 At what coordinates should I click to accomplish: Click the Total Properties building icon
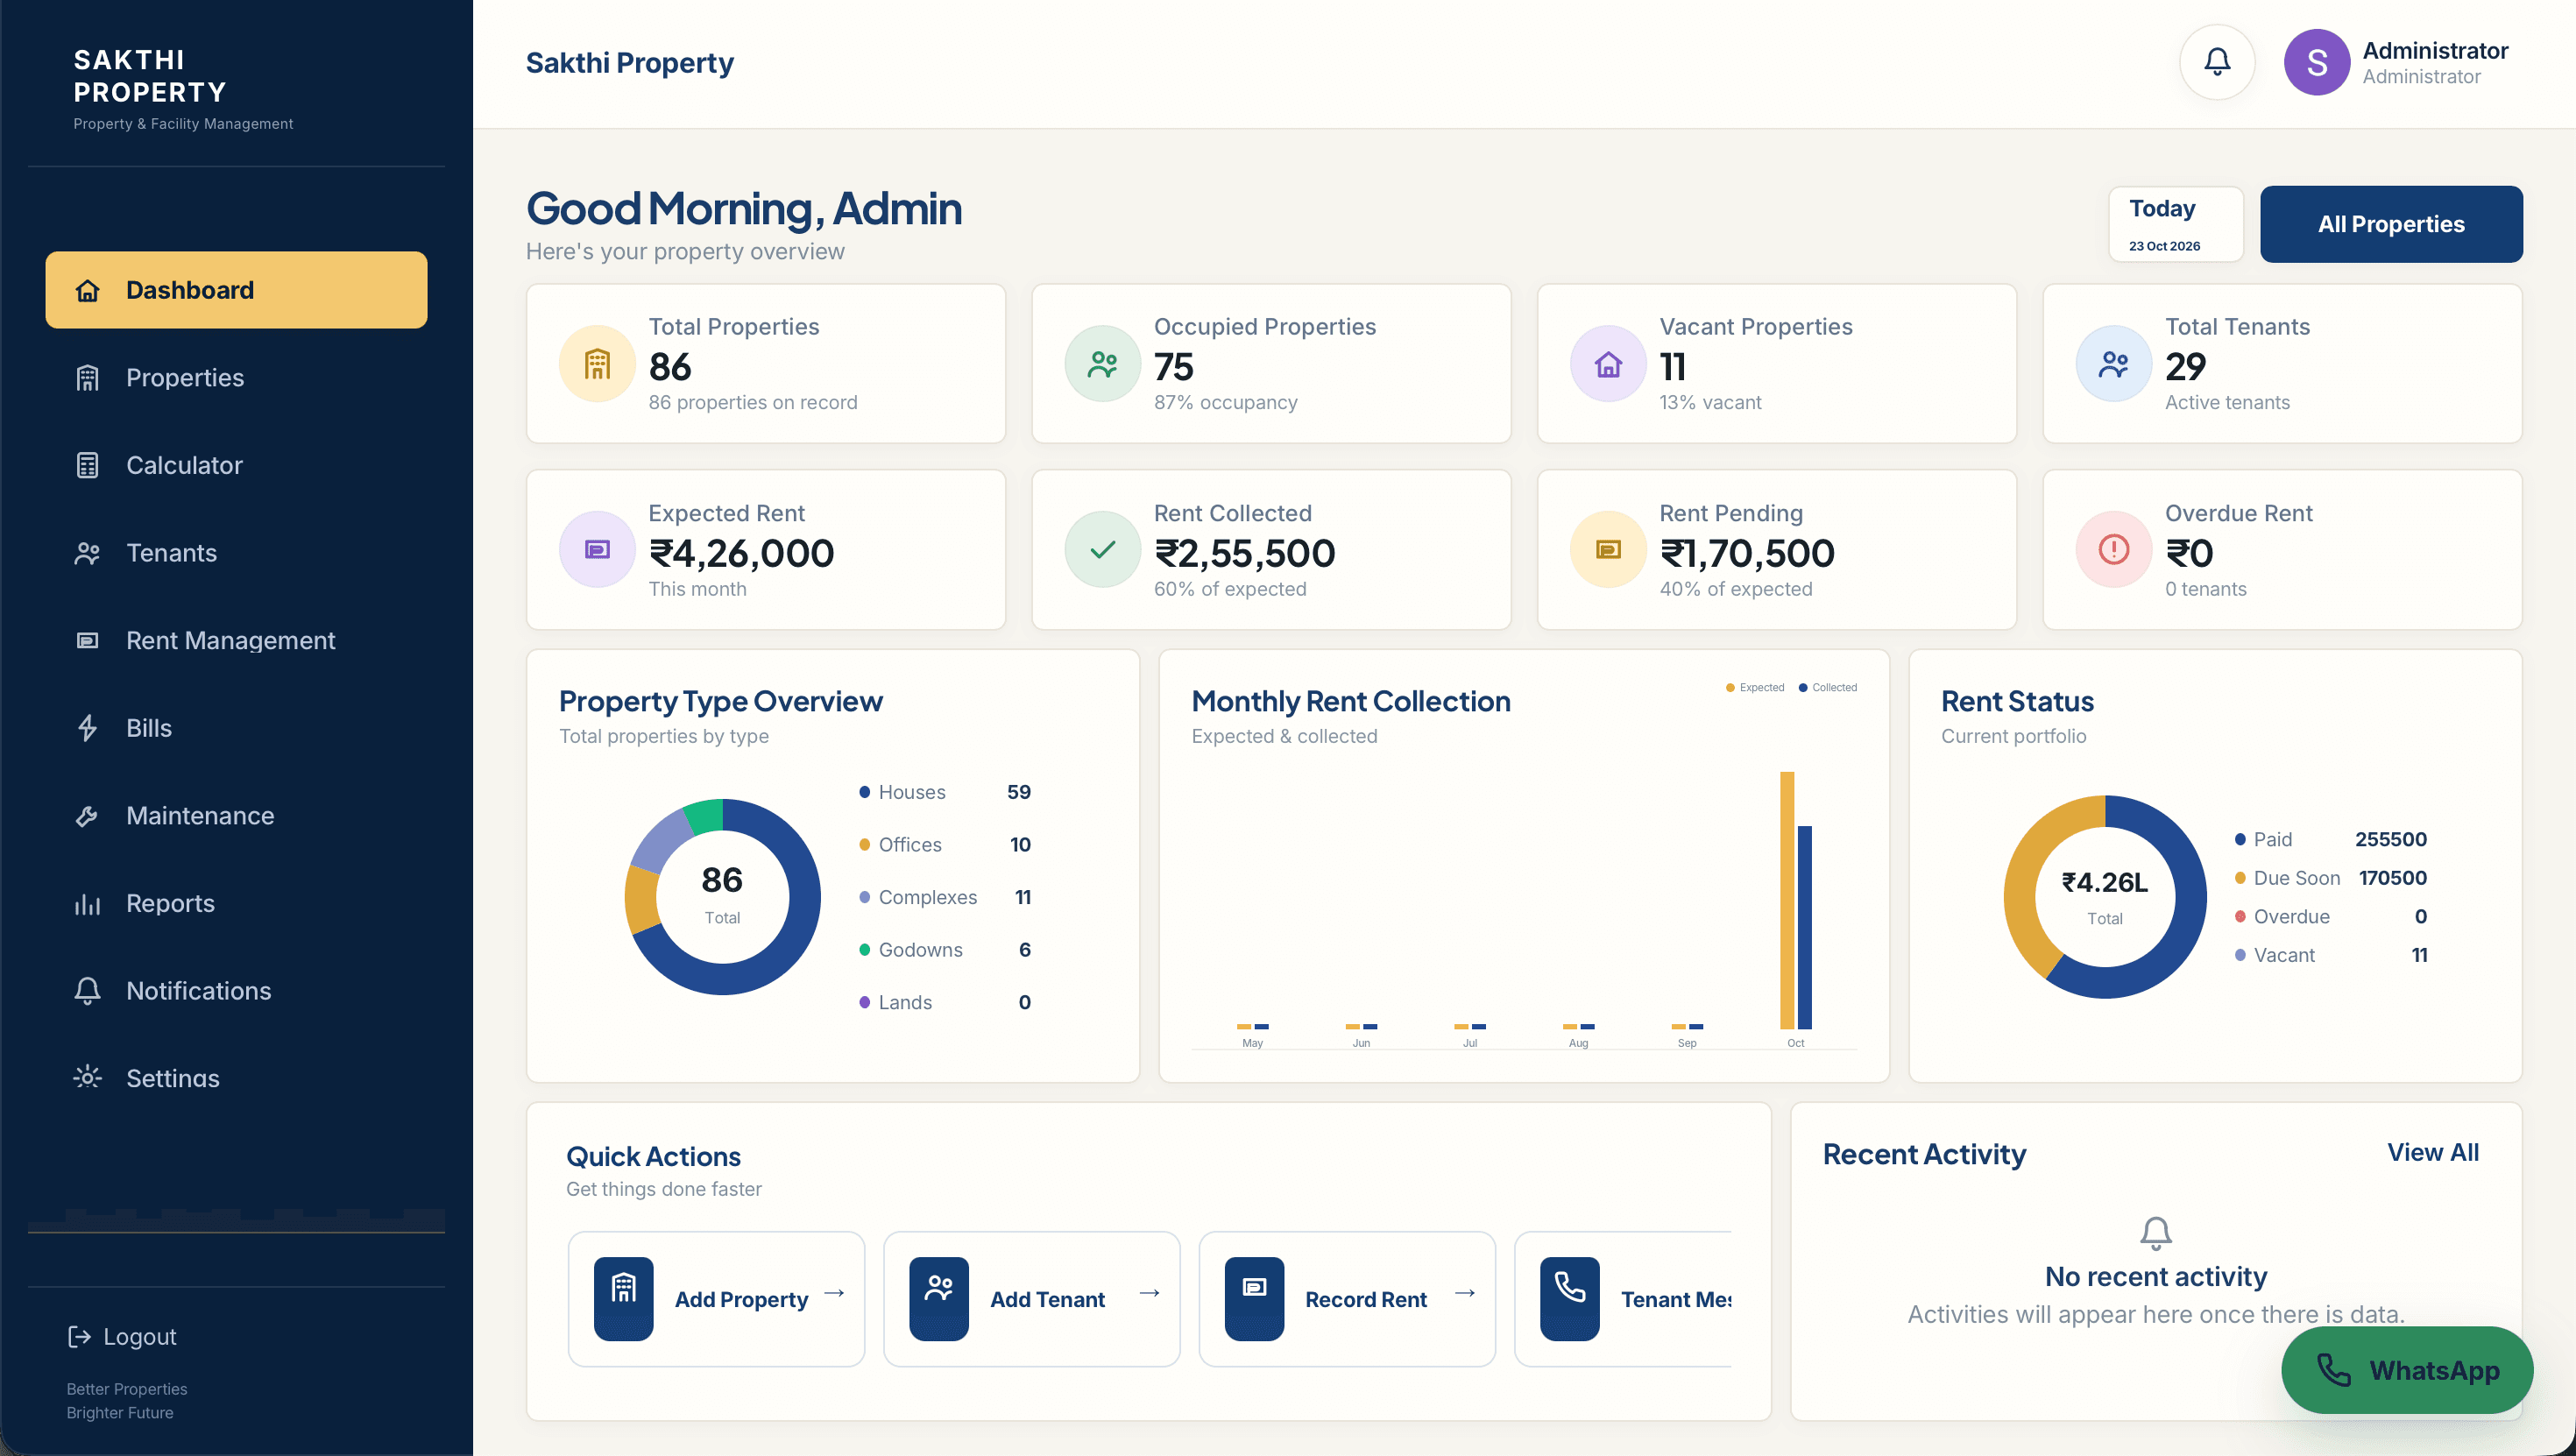point(597,364)
